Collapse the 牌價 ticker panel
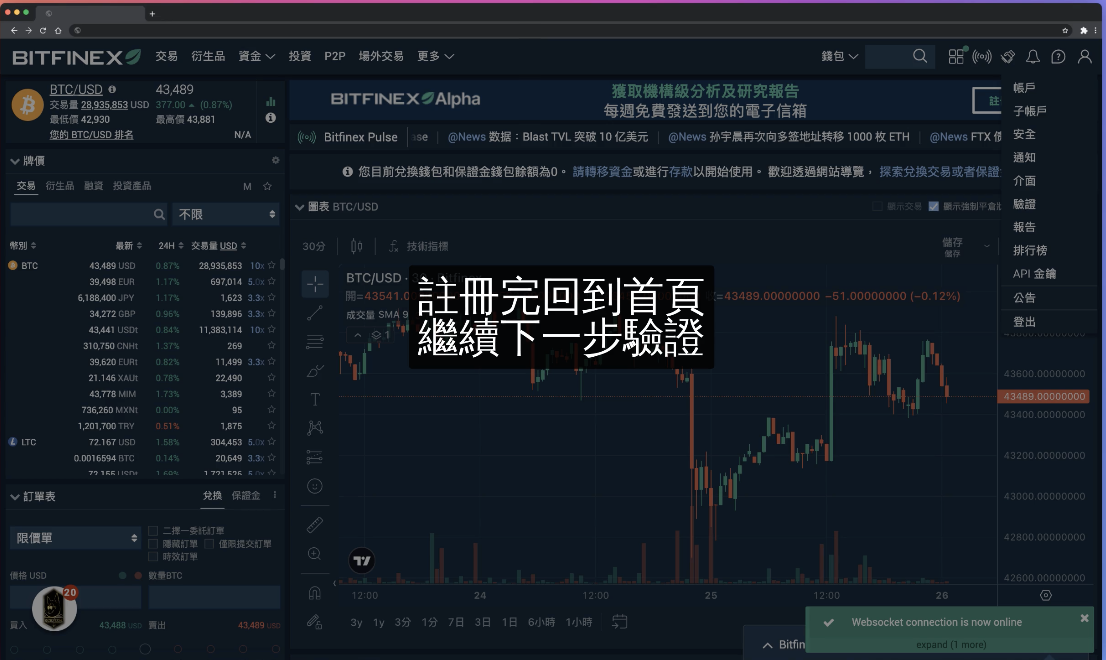The height and width of the screenshot is (660, 1106). 15,161
